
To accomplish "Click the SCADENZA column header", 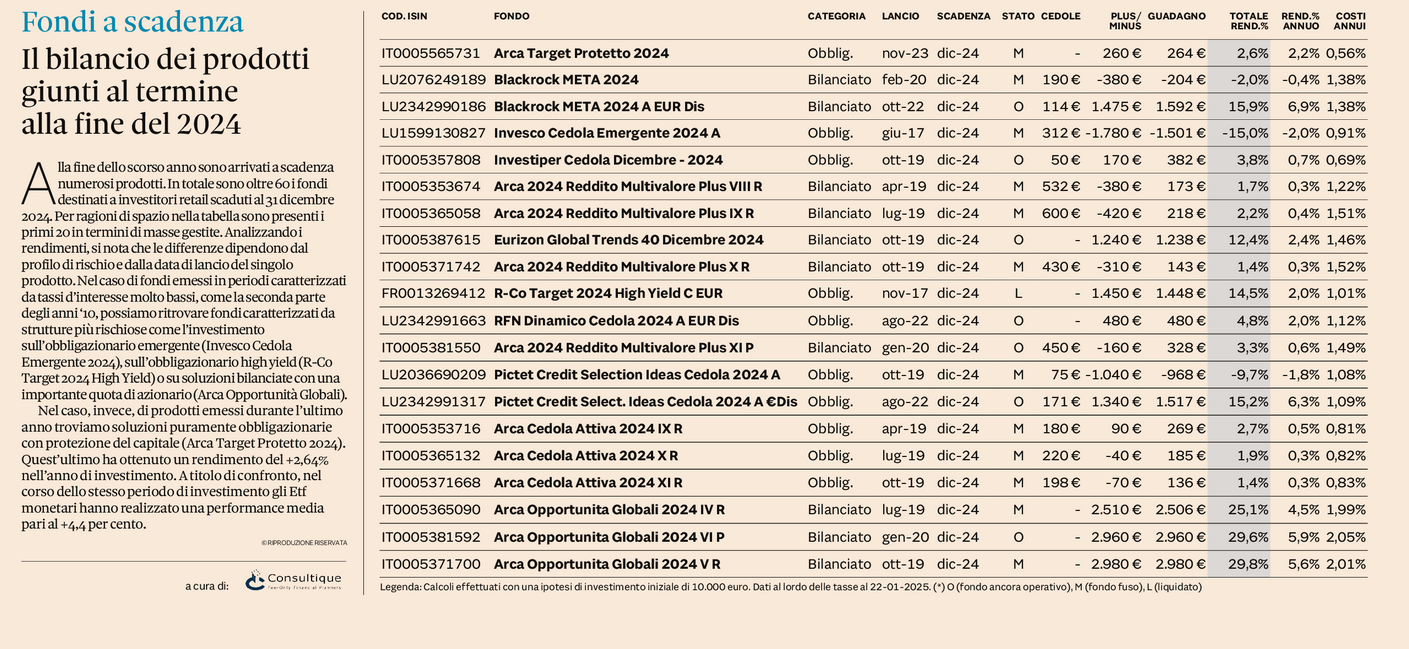I will pyautogui.click(x=964, y=16).
